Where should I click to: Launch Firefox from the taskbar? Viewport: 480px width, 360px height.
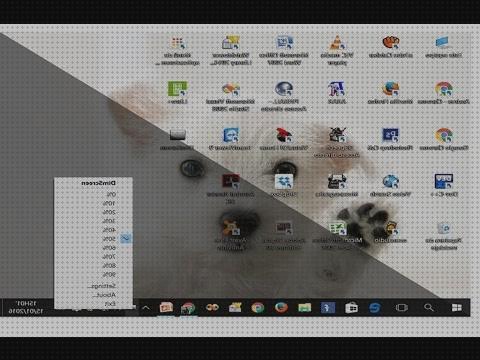click(x=281, y=307)
